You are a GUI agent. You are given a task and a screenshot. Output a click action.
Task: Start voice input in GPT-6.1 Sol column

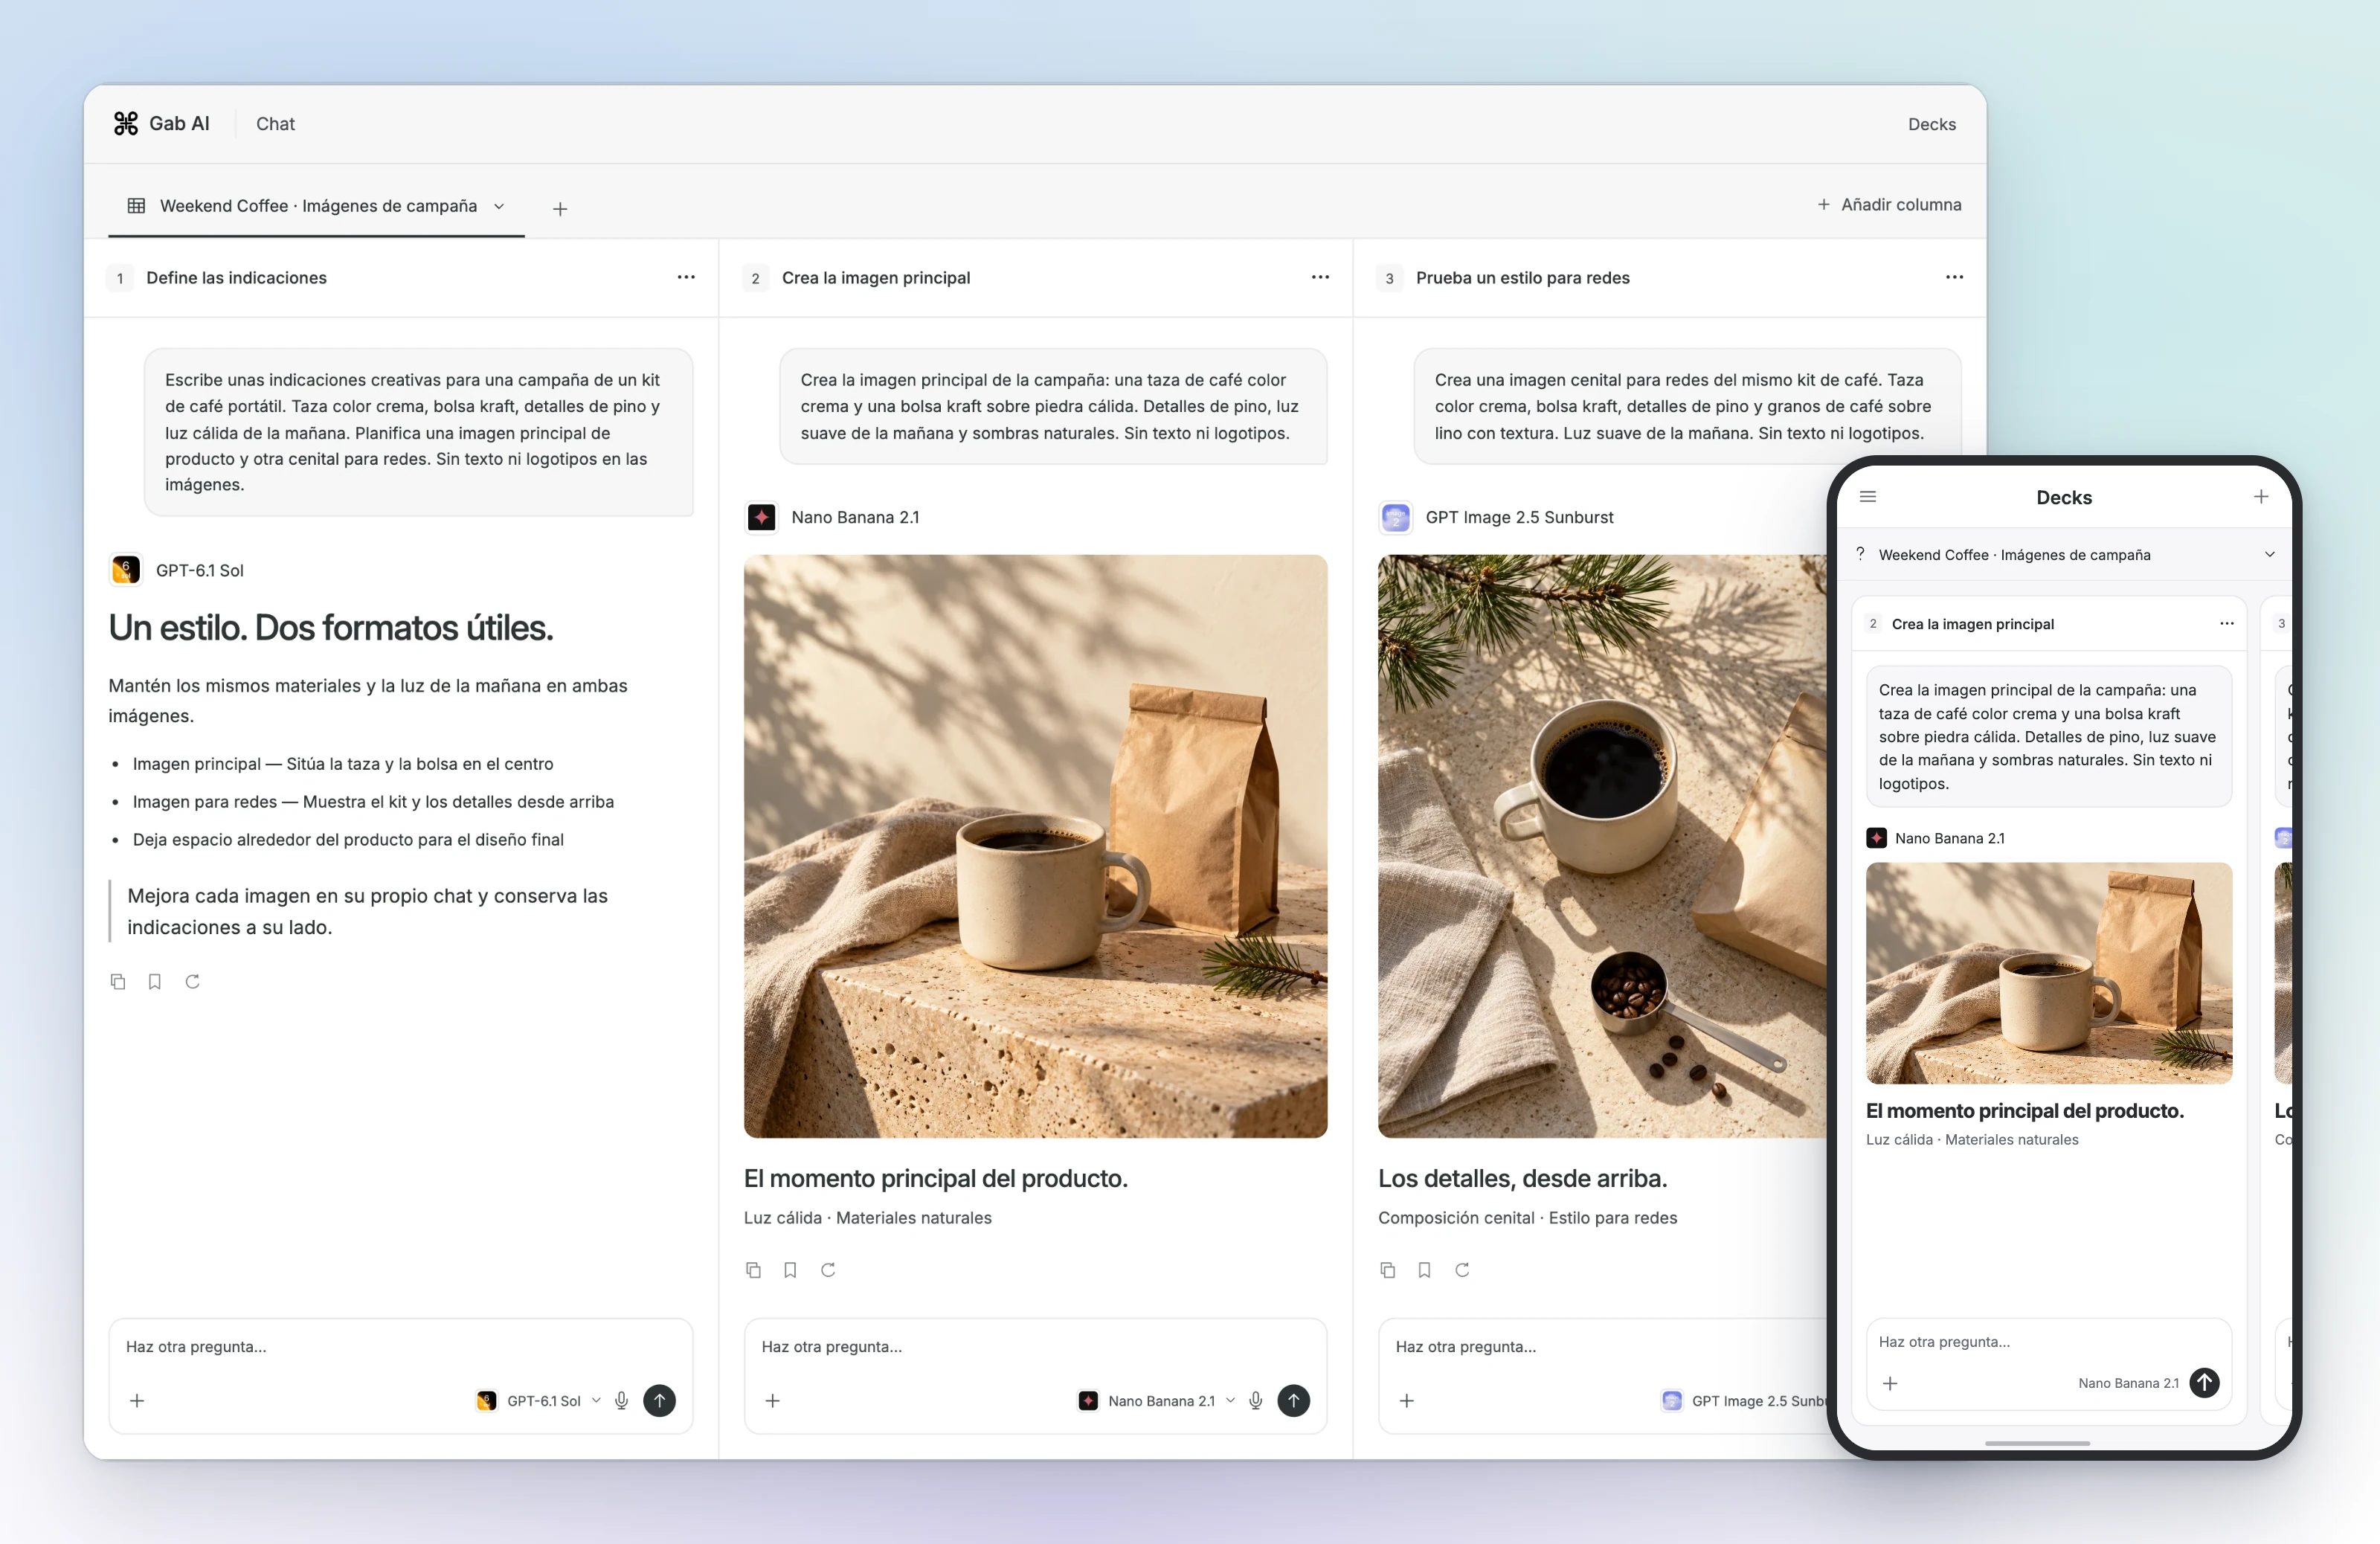[622, 1401]
